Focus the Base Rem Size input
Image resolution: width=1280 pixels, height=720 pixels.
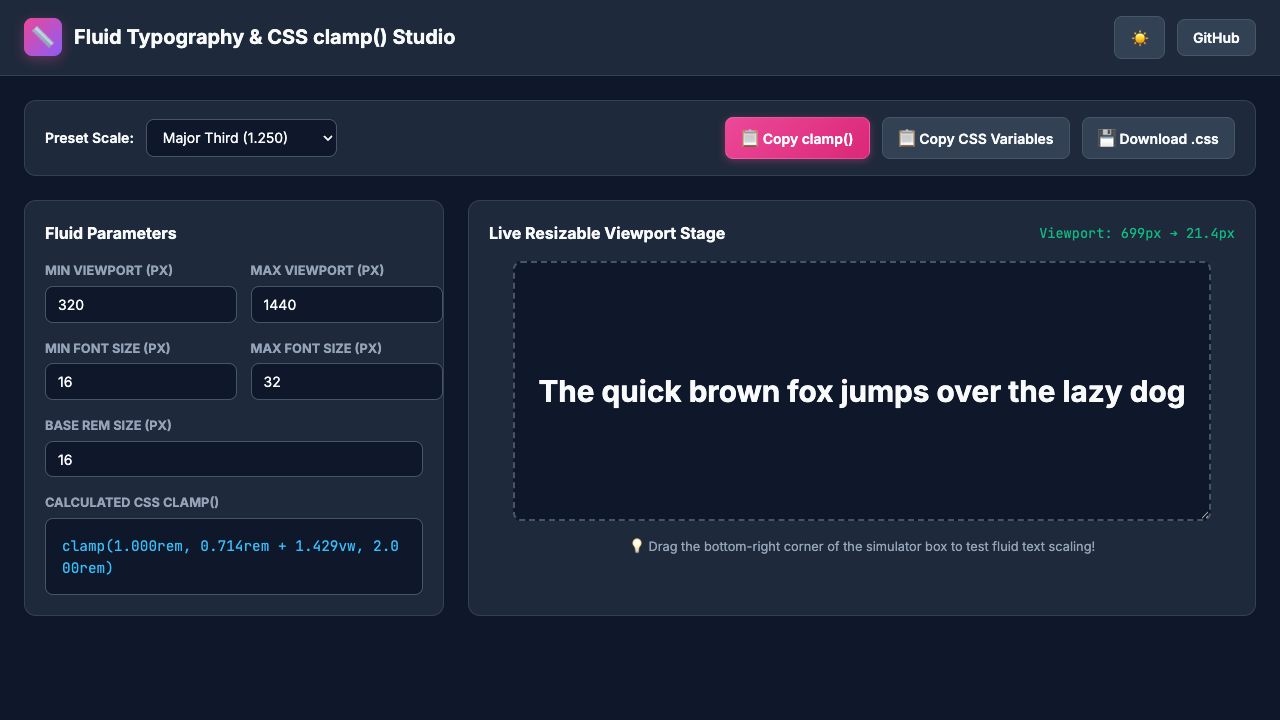234,459
